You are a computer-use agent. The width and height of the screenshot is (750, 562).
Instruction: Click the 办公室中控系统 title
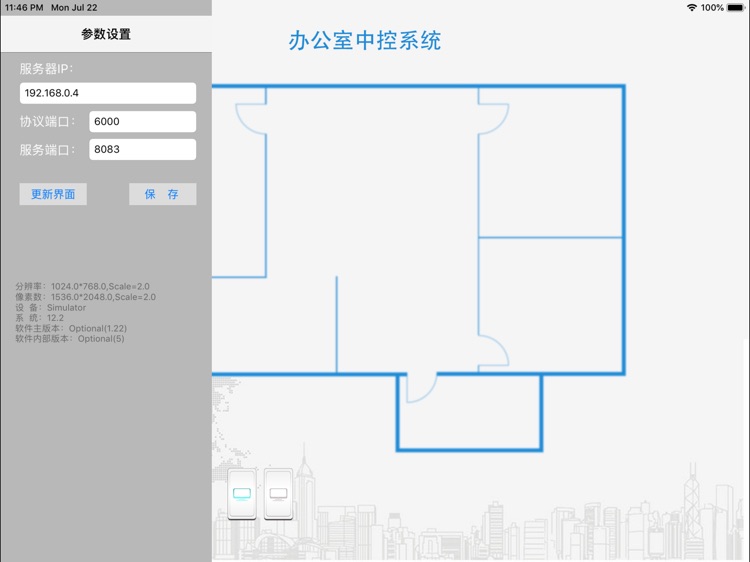[364, 41]
